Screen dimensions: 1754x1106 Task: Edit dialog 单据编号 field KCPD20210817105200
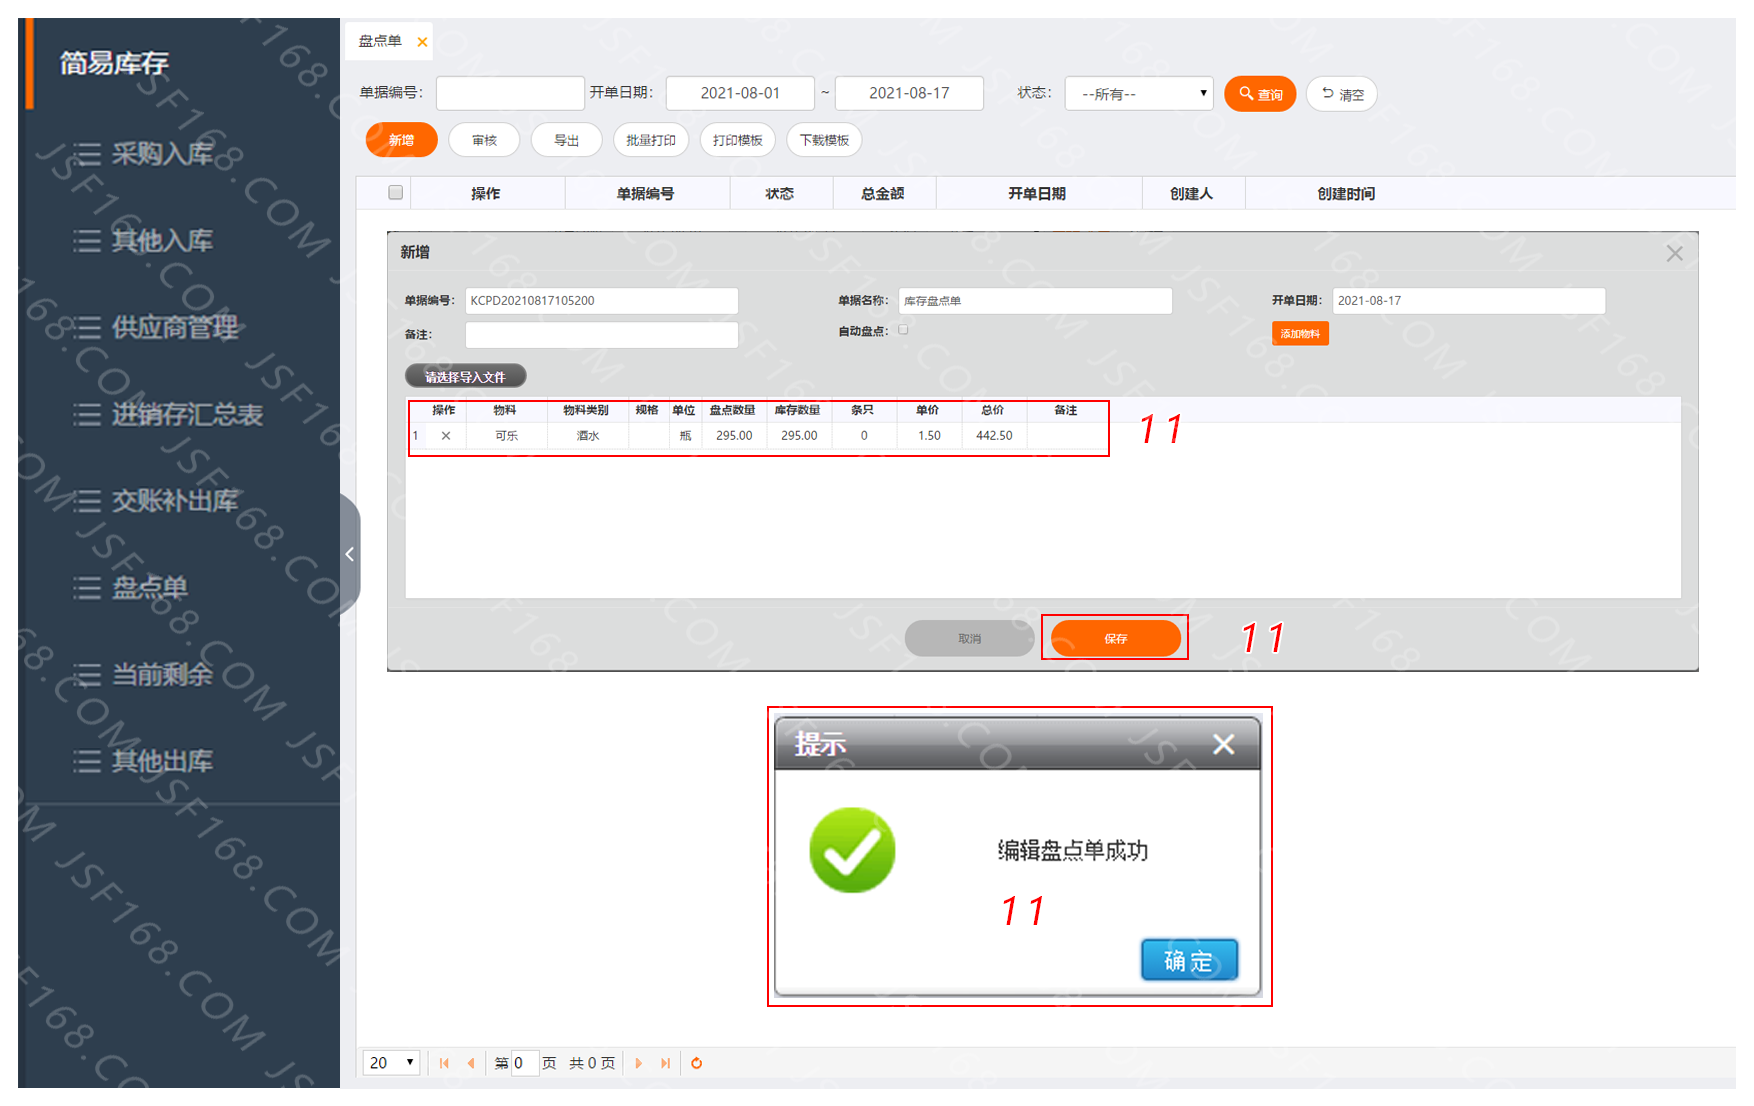[x=602, y=301]
